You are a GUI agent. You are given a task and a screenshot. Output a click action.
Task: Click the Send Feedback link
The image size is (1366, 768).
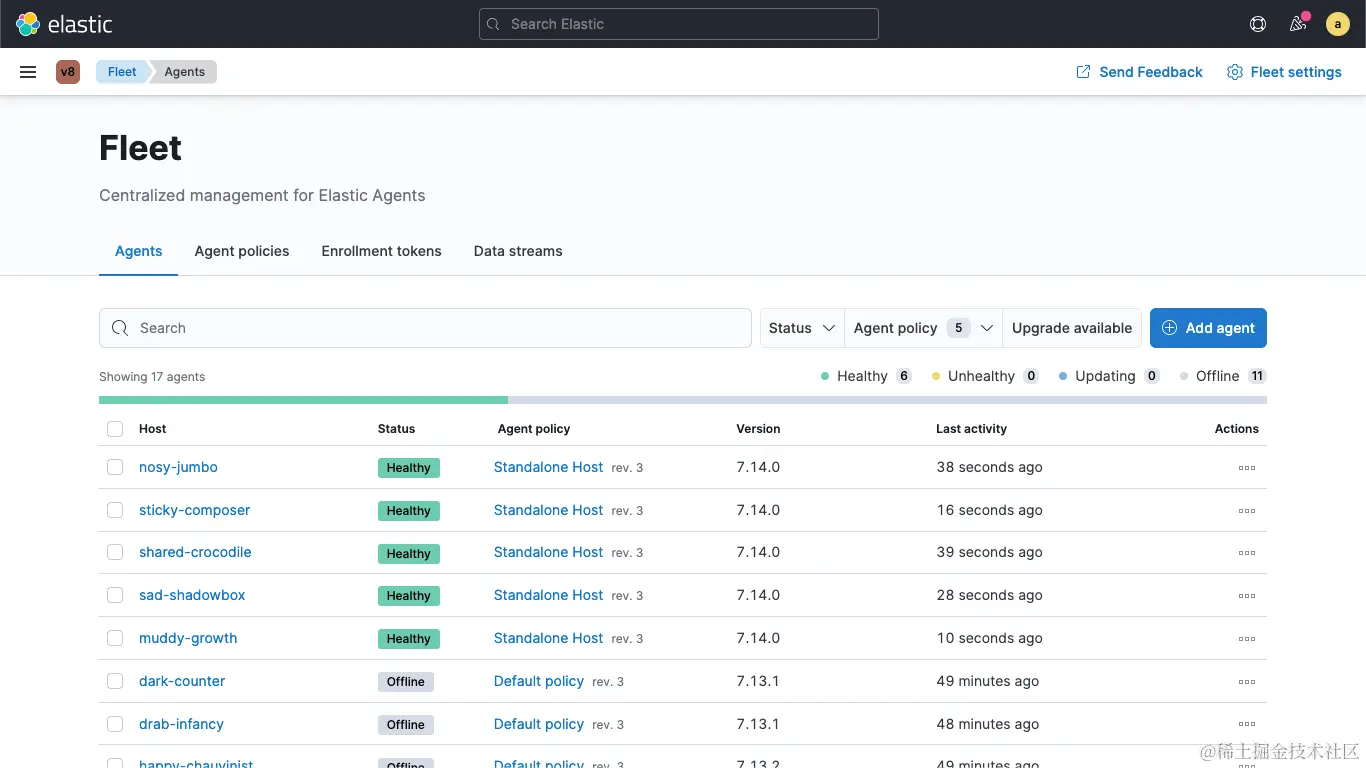click(x=1139, y=72)
